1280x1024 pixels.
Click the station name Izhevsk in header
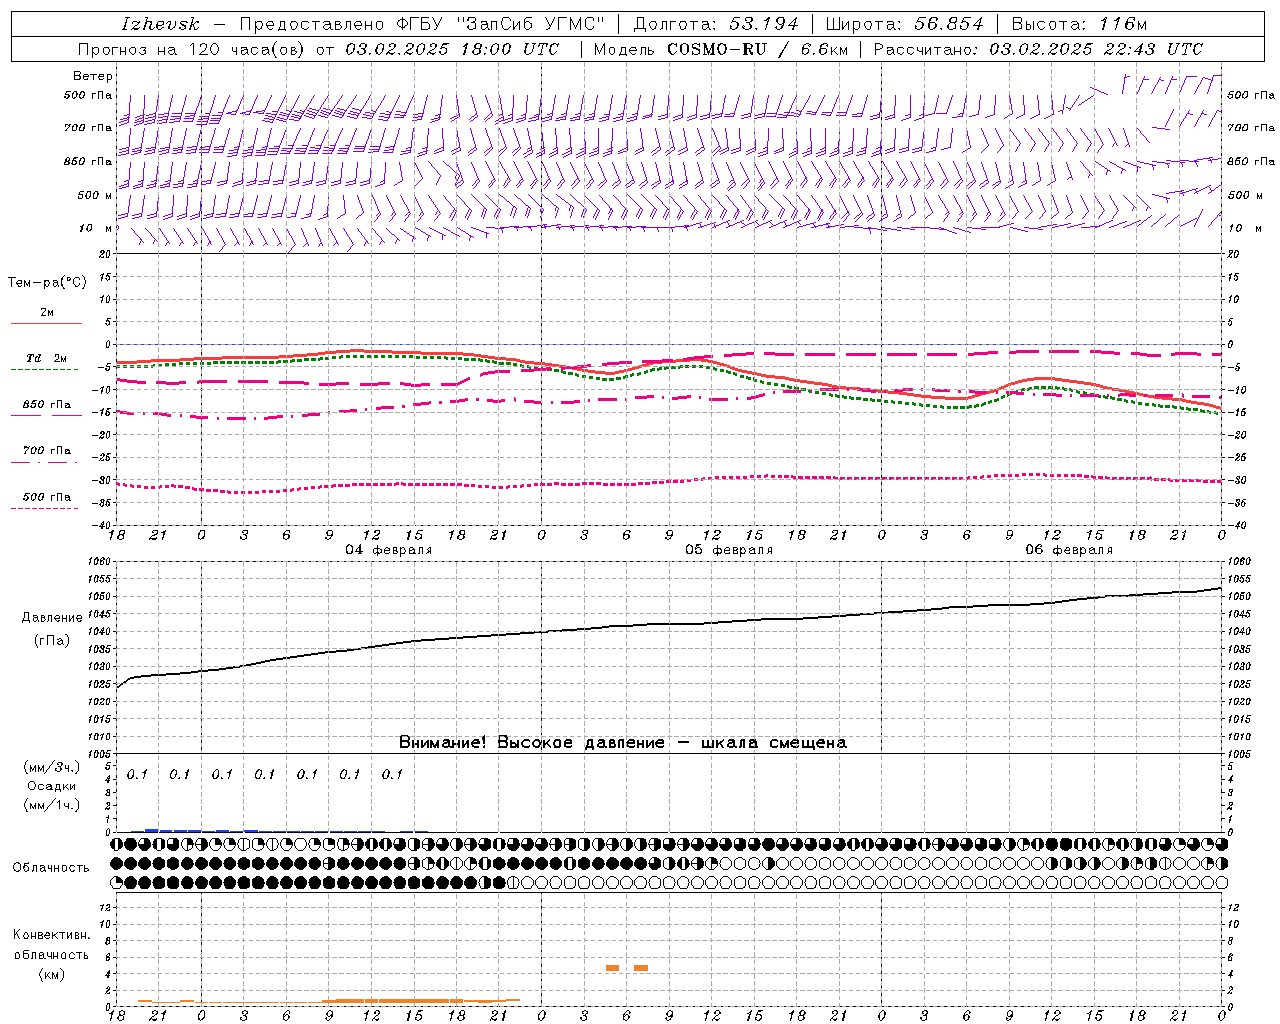point(160,24)
